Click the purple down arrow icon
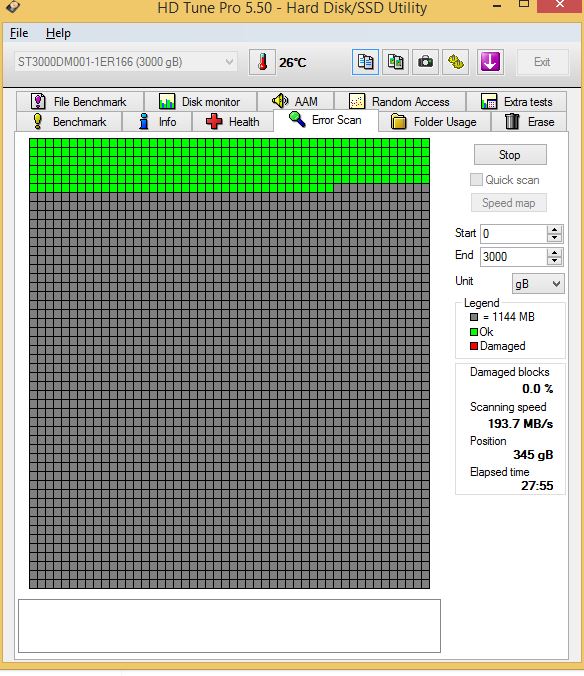Screen dimensions: 584x676 click(x=490, y=63)
